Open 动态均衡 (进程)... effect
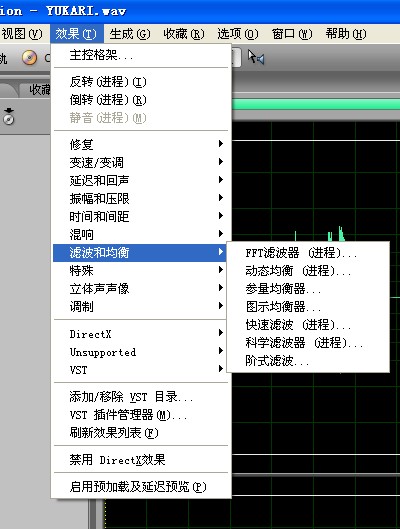Viewport: 400px width, 529px height. tap(308, 271)
